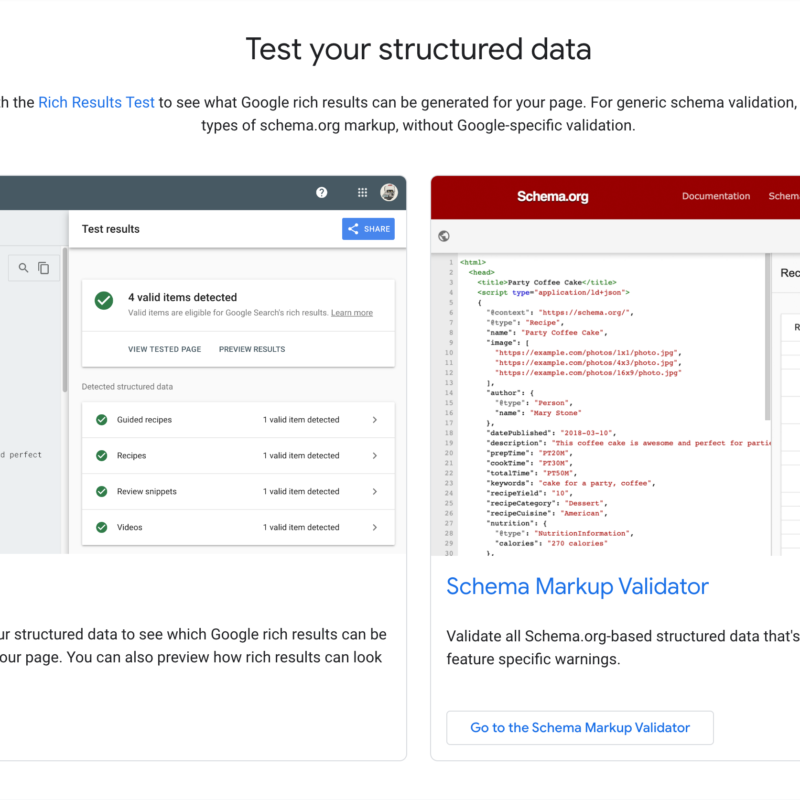Screen dimensions: 800x800
Task: Click the share icon on the SHARE button
Action: click(352, 229)
